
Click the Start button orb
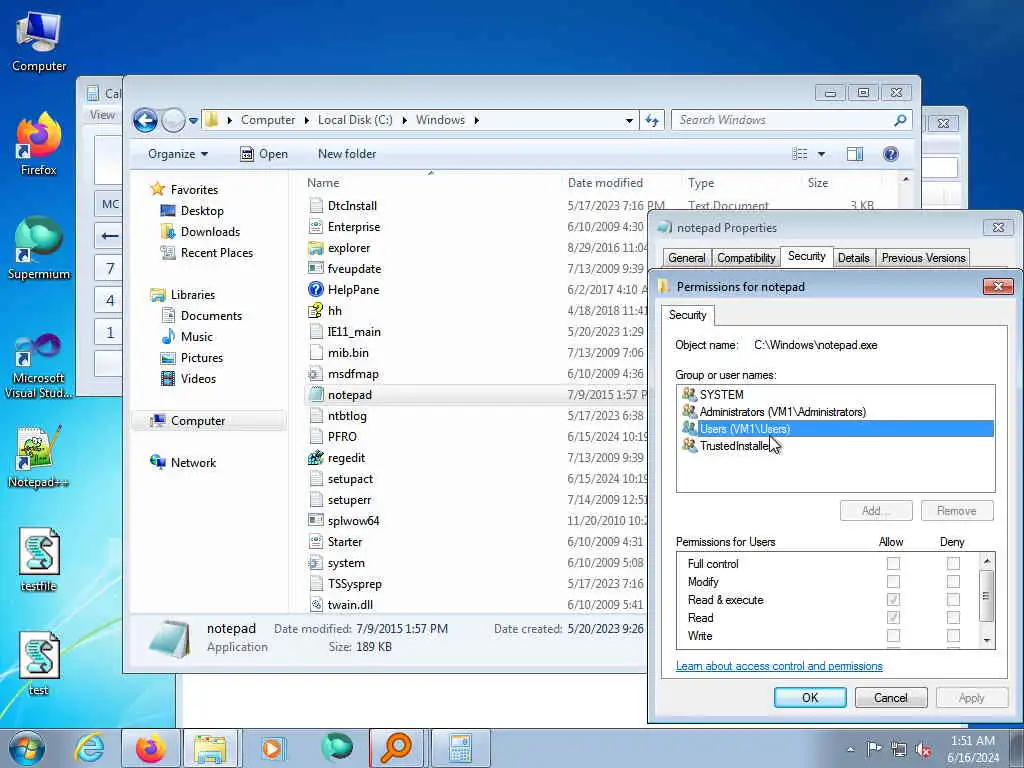pyautogui.click(x=25, y=748)
